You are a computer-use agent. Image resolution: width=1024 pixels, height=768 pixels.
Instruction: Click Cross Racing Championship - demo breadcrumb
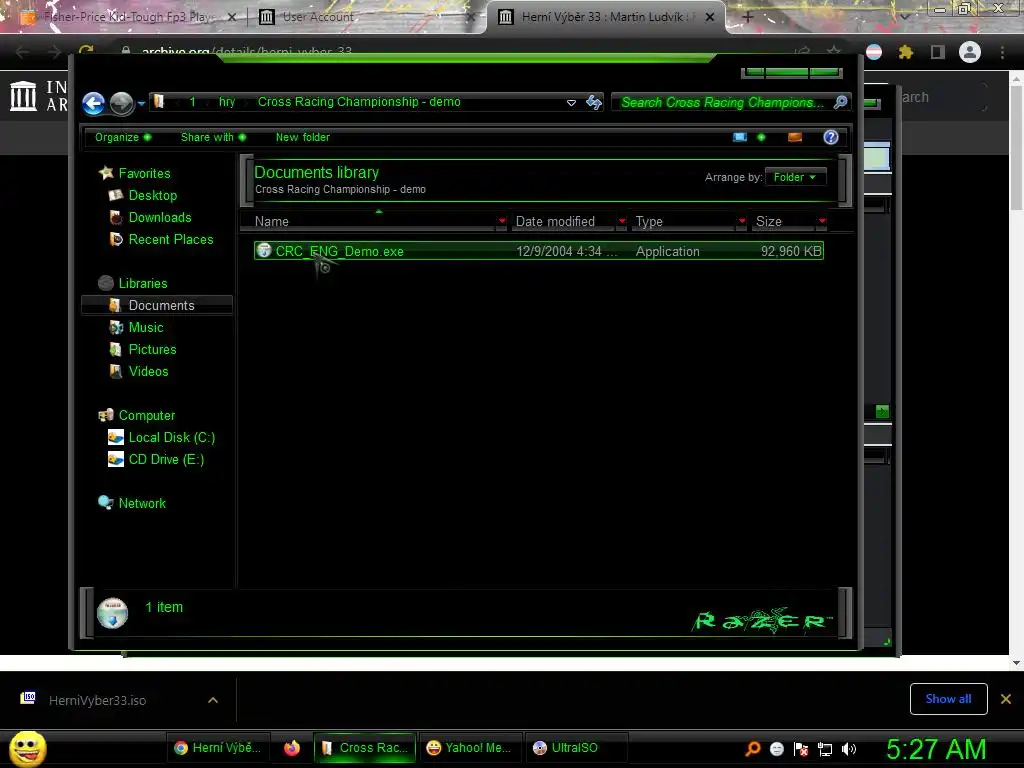click(359, 102)
